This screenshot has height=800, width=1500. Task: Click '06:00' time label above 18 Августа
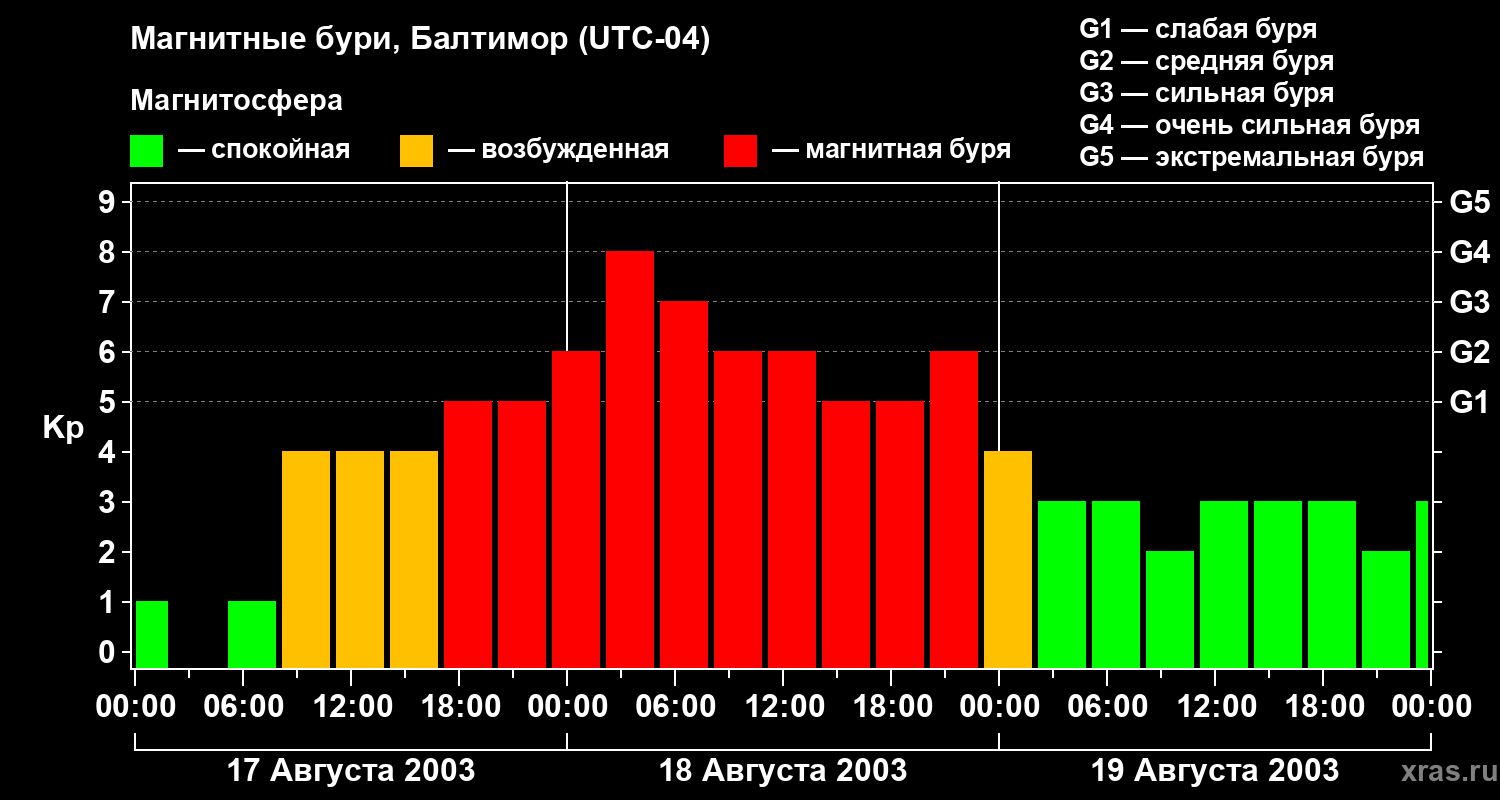pyautogui.click(x=675, y=707)
